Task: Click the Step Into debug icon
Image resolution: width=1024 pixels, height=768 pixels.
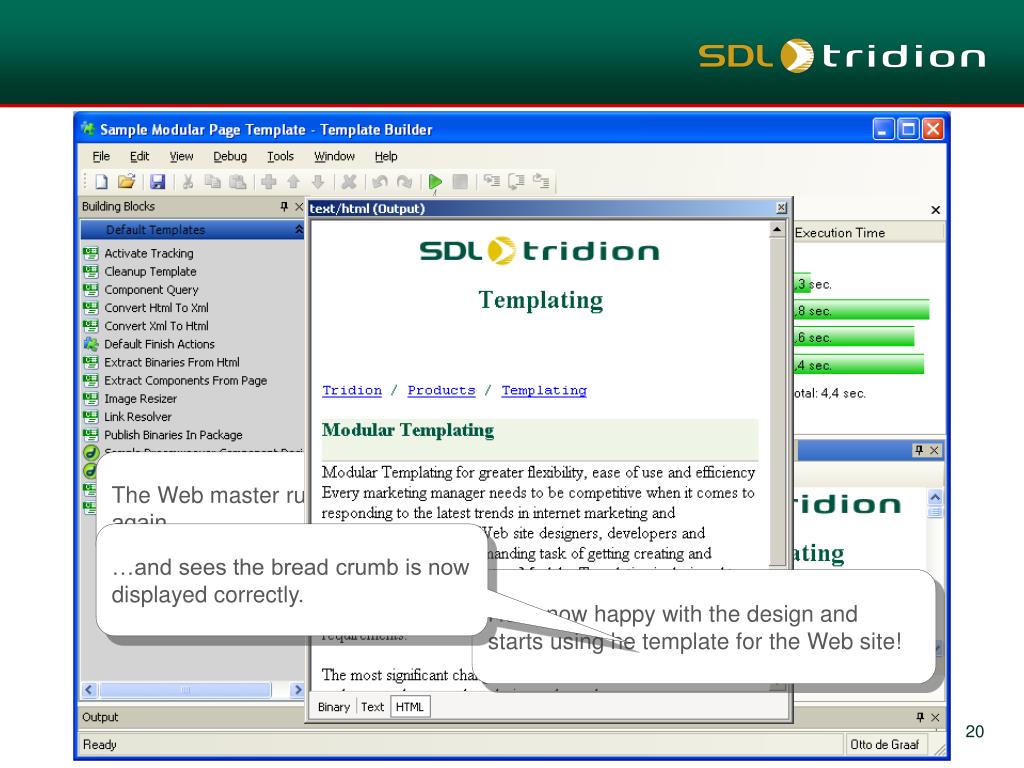Action: pos(491,182)
